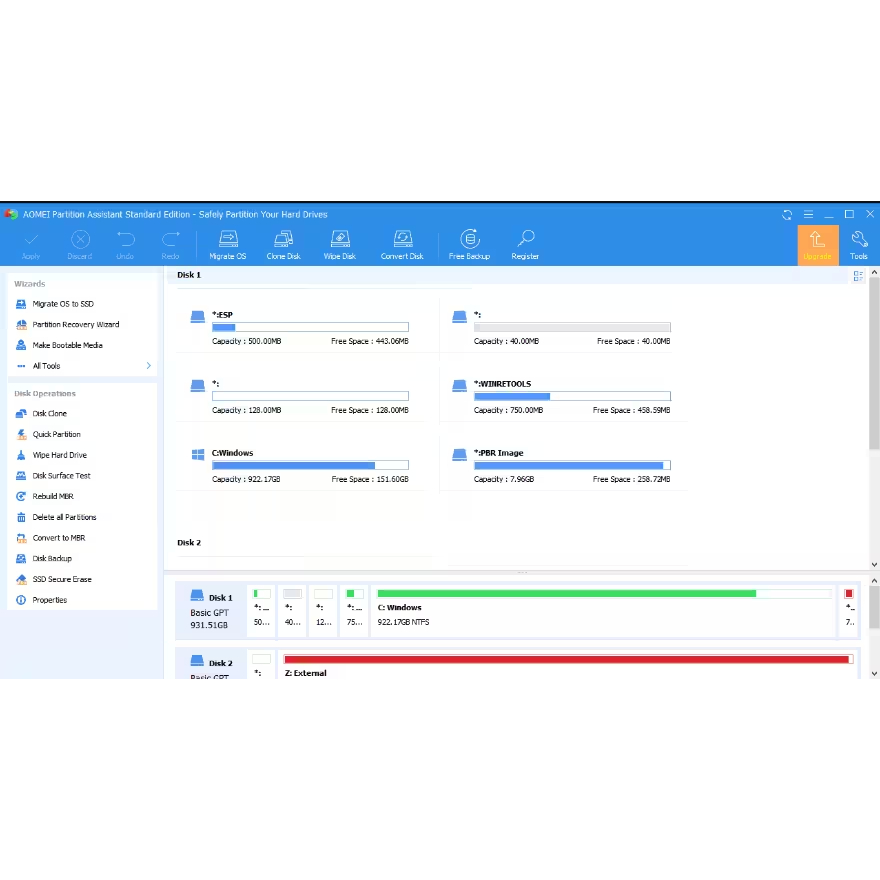
Task: Click SSD Secure Erase option
Action: (61, 580)
